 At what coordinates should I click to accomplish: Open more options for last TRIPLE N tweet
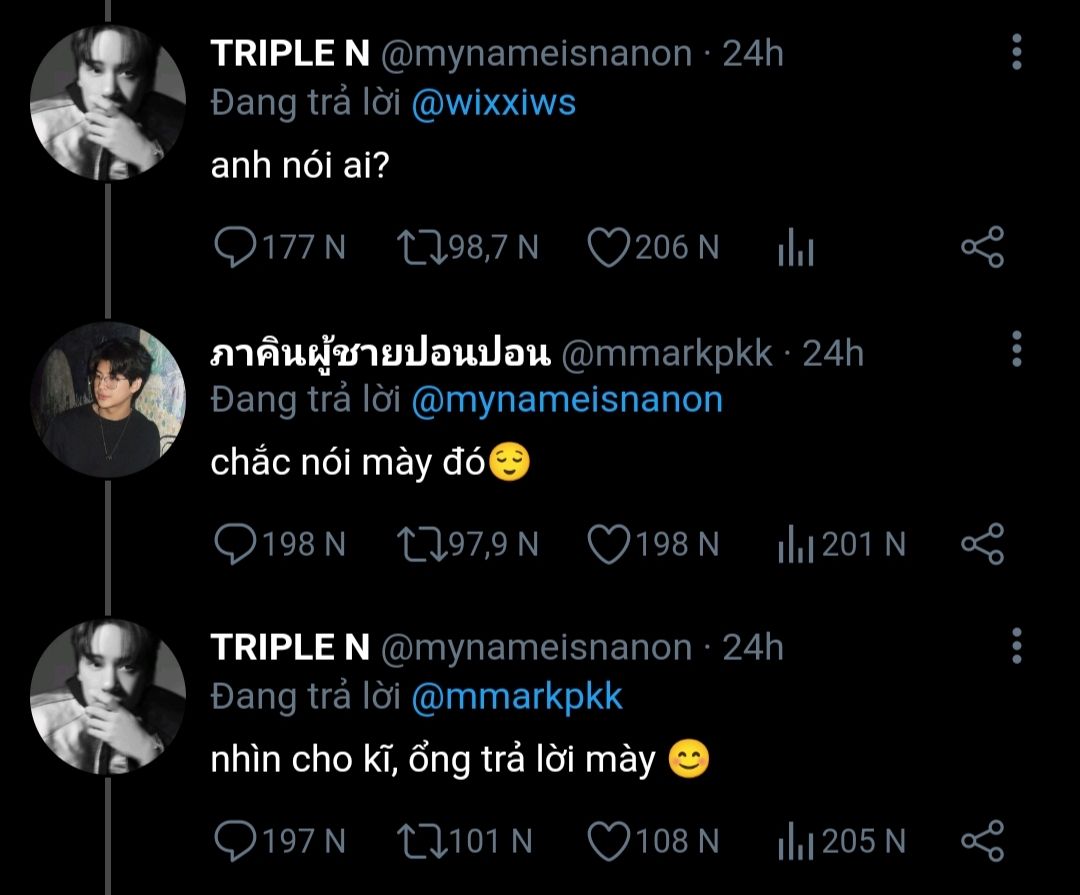(1017, 646)
